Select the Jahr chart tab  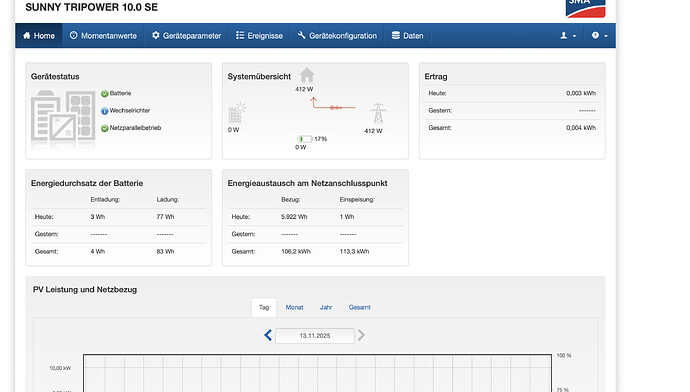coord(326,308)
